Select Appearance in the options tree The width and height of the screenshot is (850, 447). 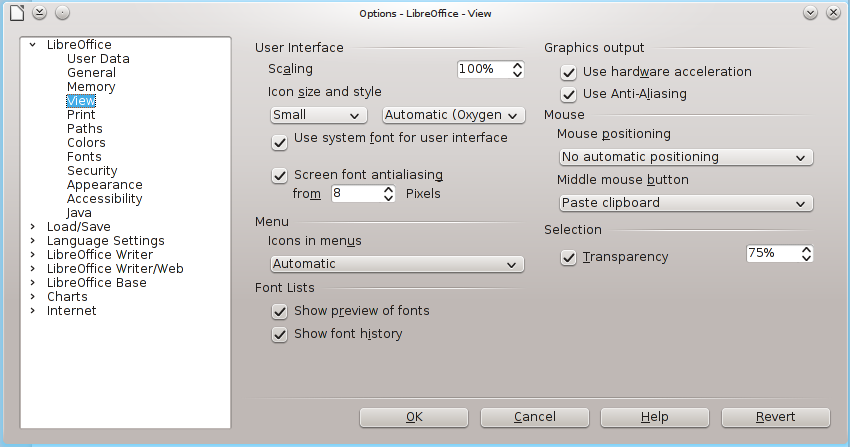click(105, 185)
